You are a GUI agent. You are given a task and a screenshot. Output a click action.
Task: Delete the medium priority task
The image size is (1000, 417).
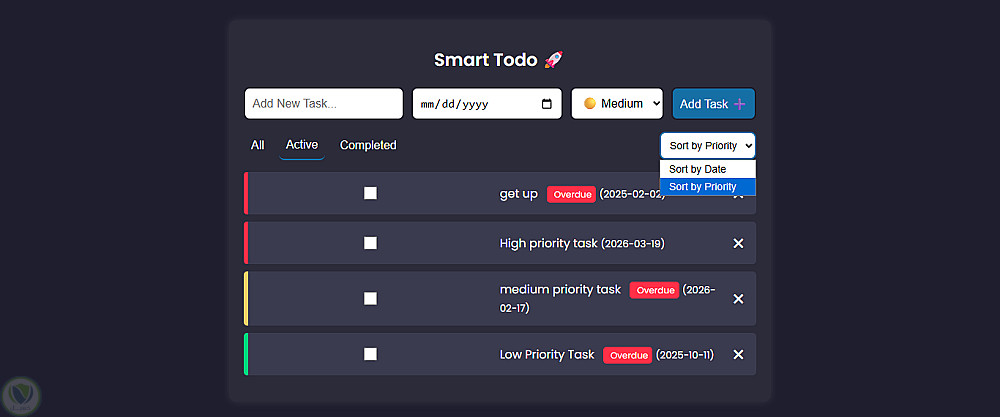pyautogui.click(x=738, y=299)
